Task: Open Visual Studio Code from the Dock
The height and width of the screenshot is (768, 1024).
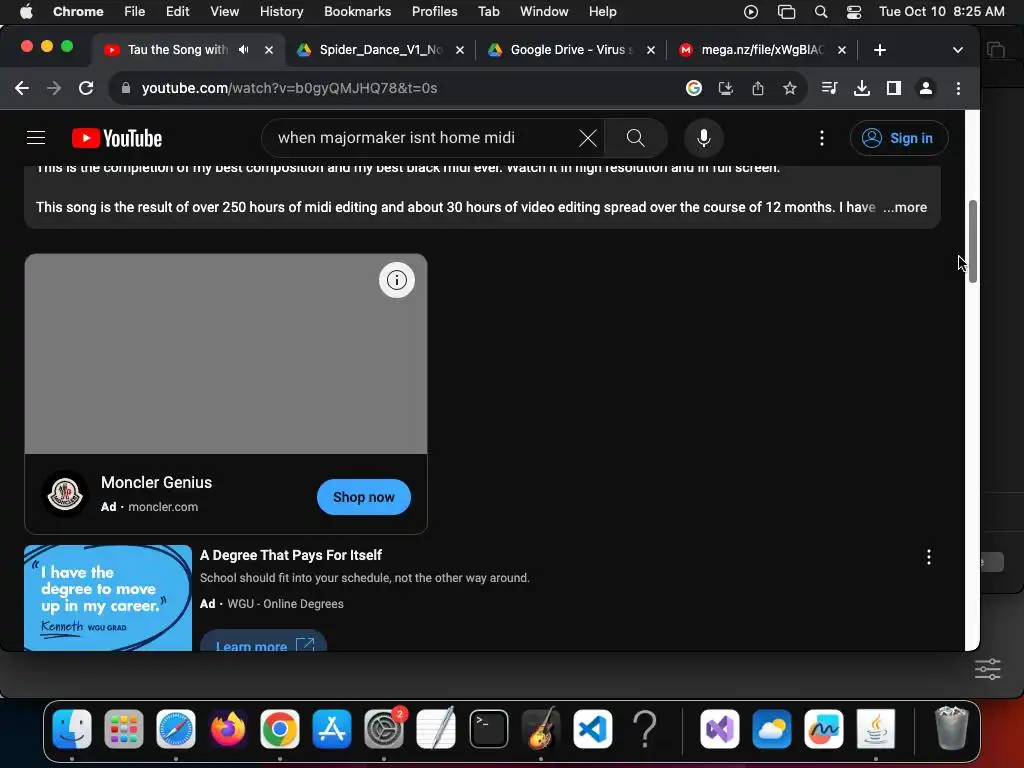Action: point(593,729)
